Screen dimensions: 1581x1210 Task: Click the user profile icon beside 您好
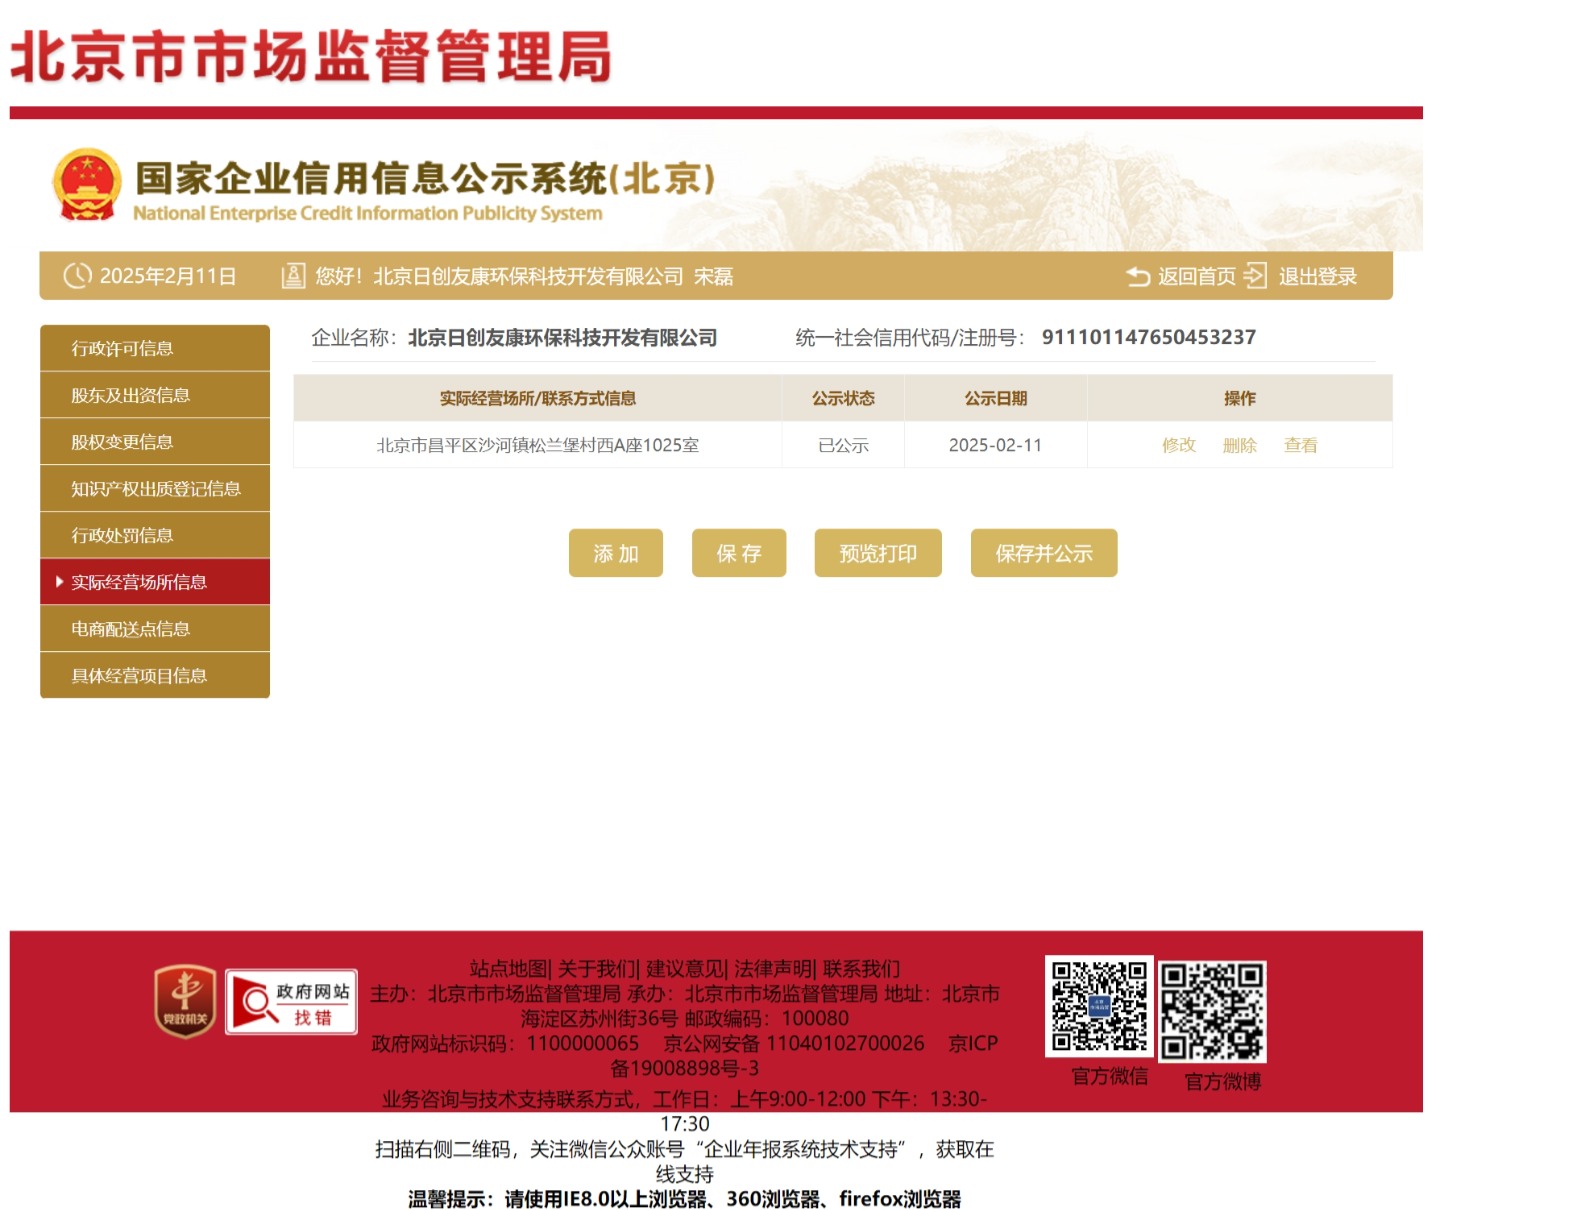[293, 276]
